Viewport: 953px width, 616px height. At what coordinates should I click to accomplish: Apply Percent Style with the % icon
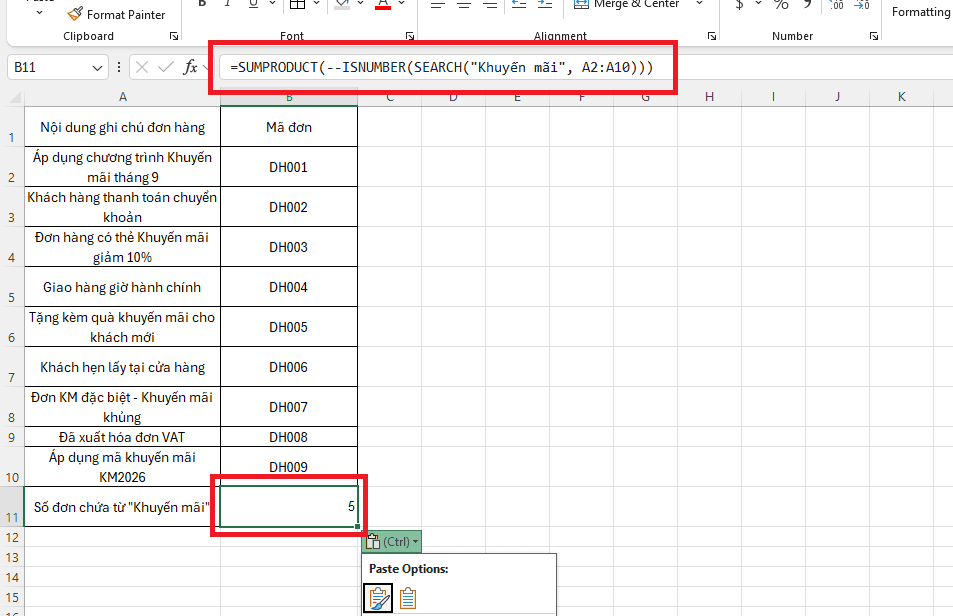[781, 5]
